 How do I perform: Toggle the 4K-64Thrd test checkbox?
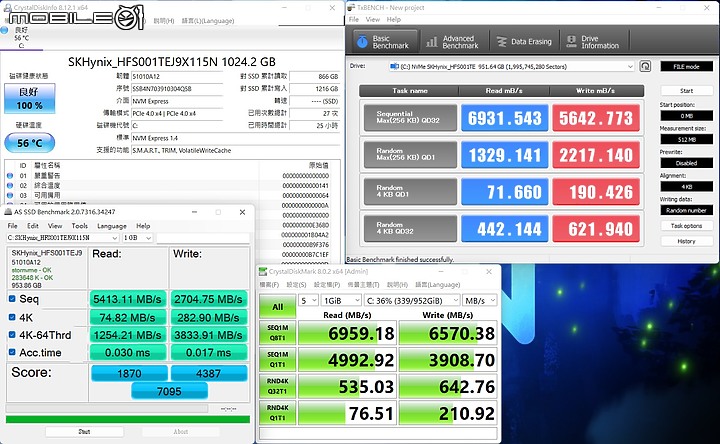pyautogui.click(x=12, y=335)
